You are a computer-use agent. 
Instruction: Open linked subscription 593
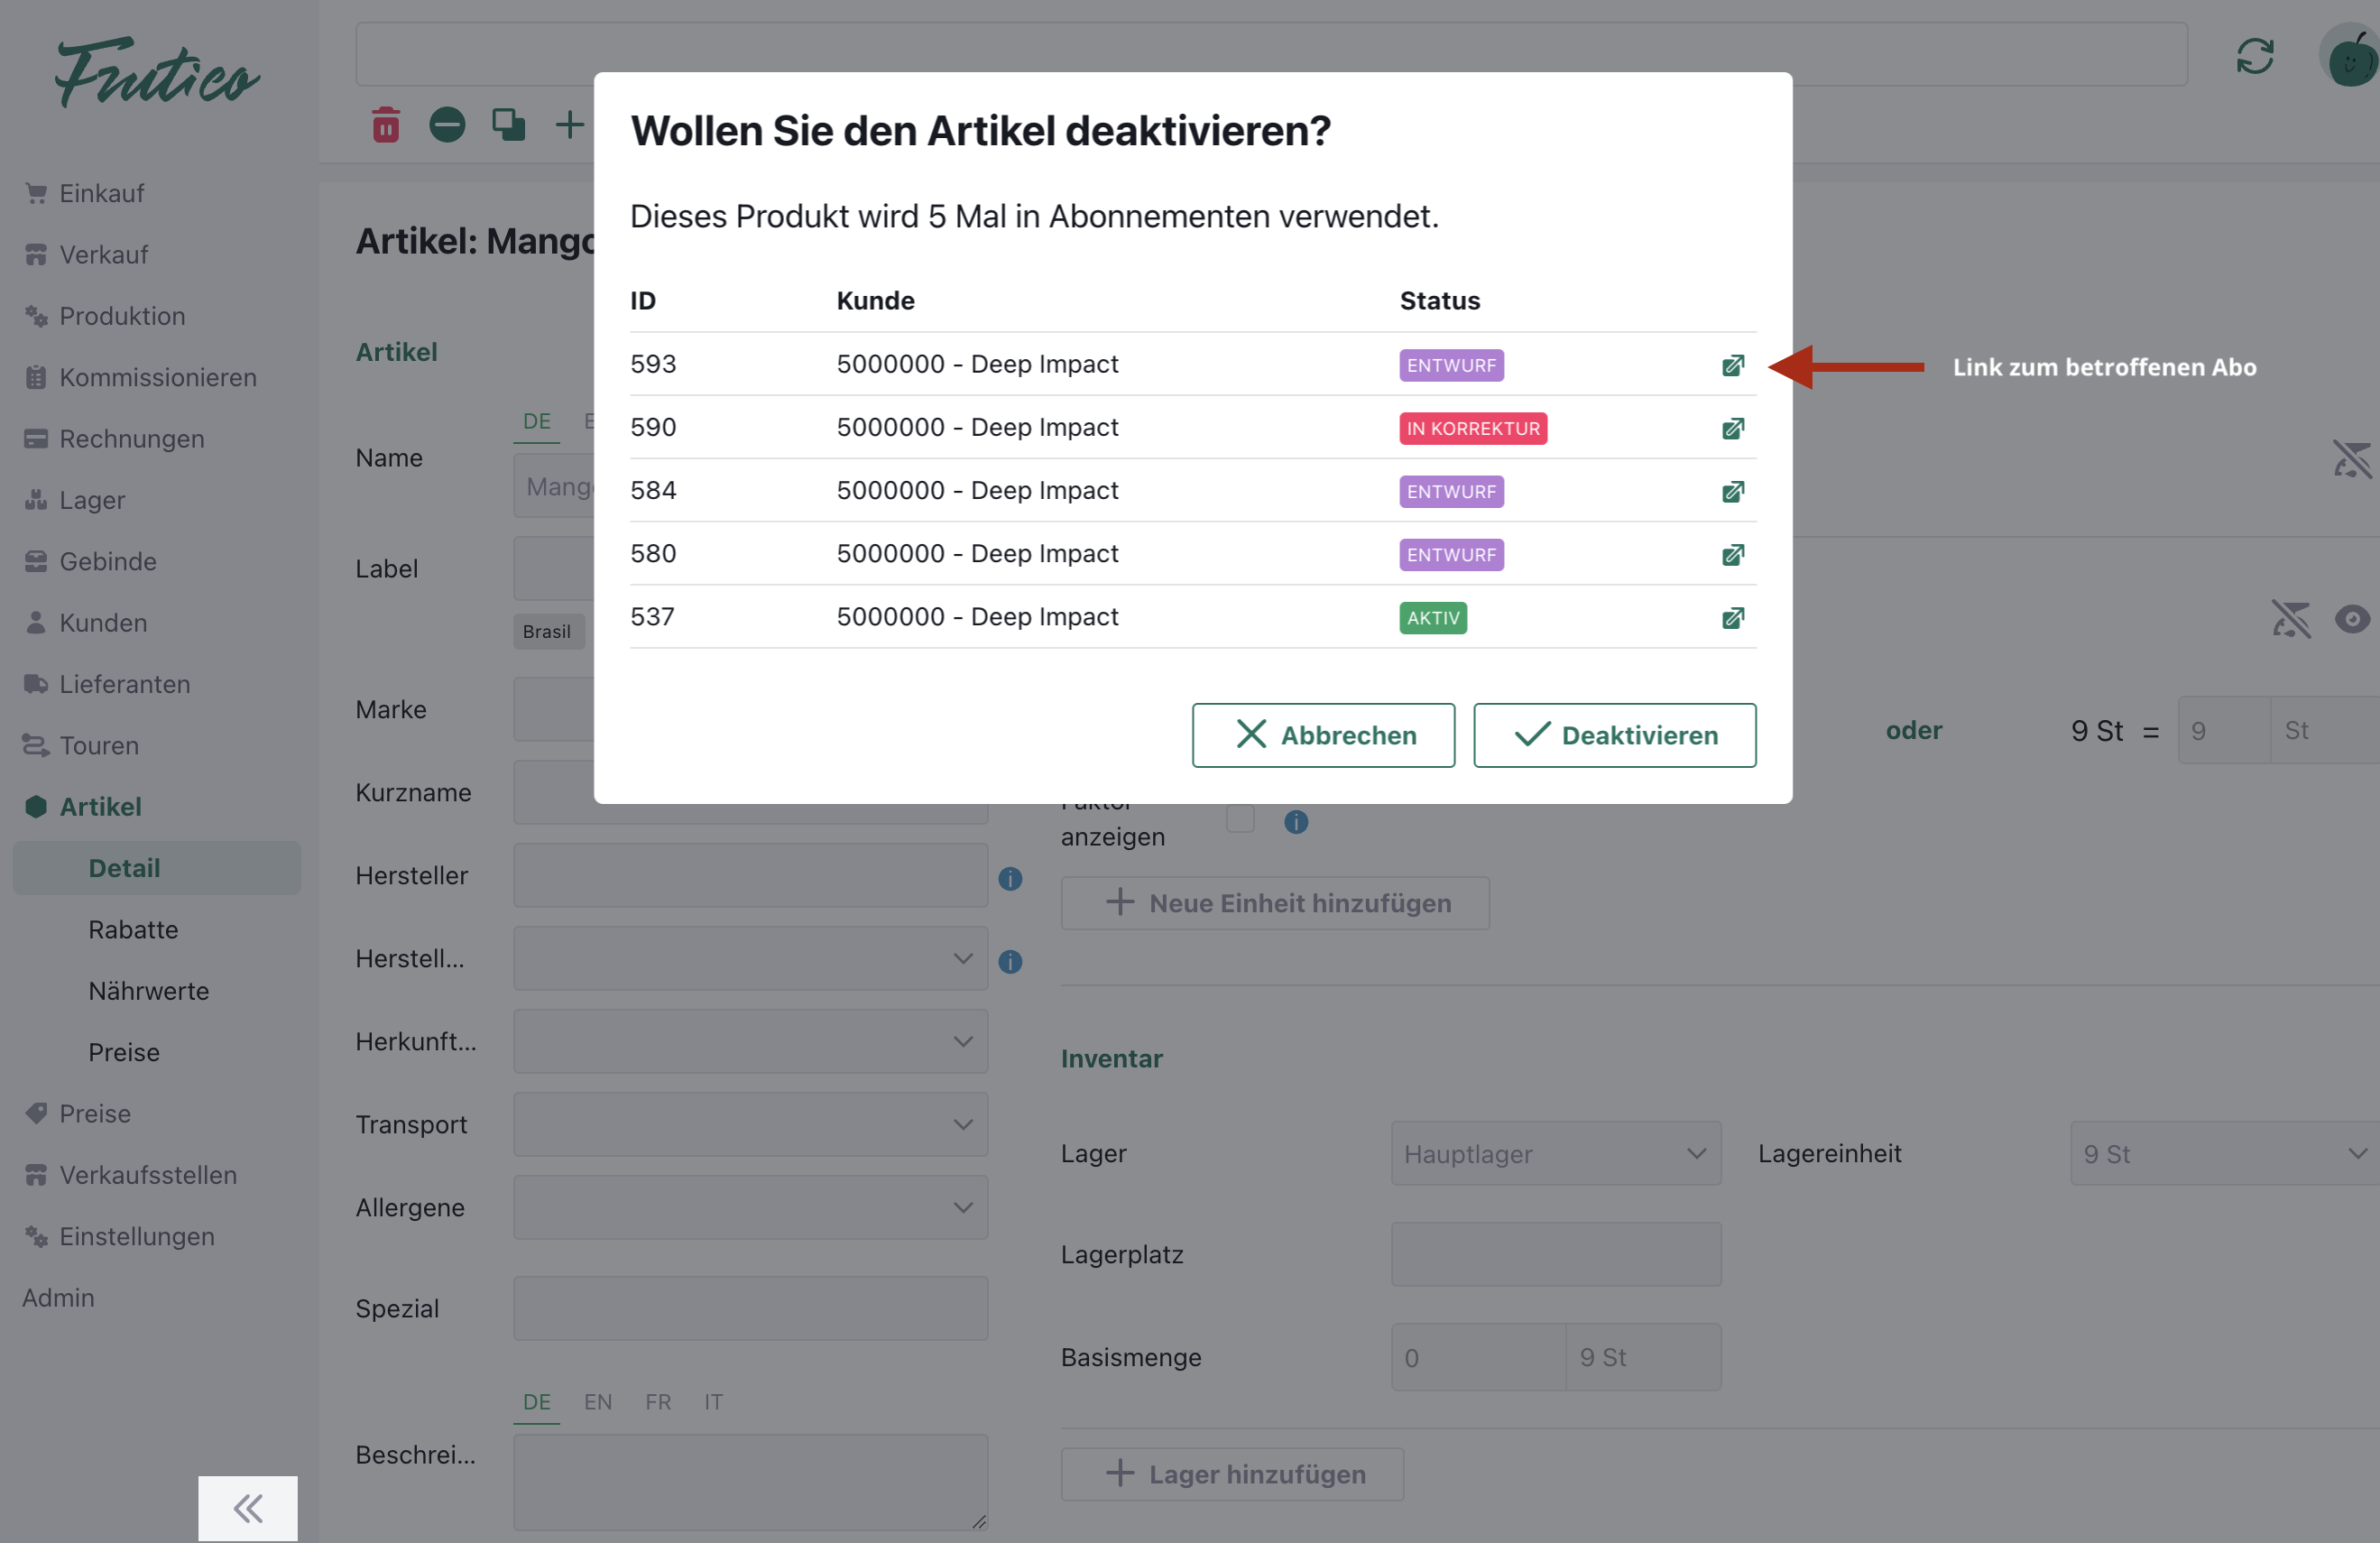(x=1733, y=365)
